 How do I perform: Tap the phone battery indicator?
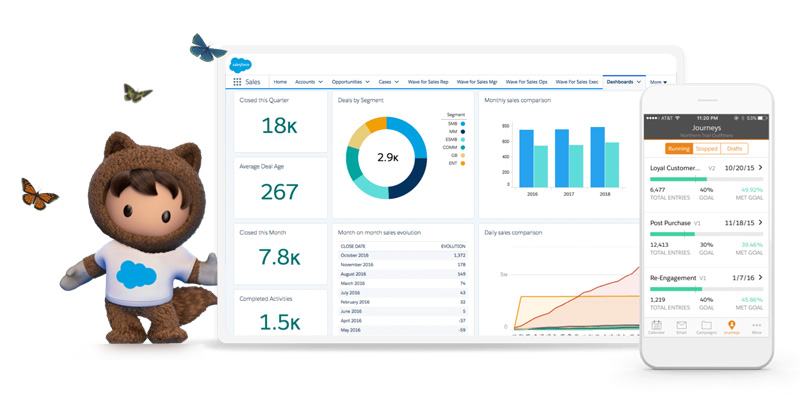[x=764, y=118]
